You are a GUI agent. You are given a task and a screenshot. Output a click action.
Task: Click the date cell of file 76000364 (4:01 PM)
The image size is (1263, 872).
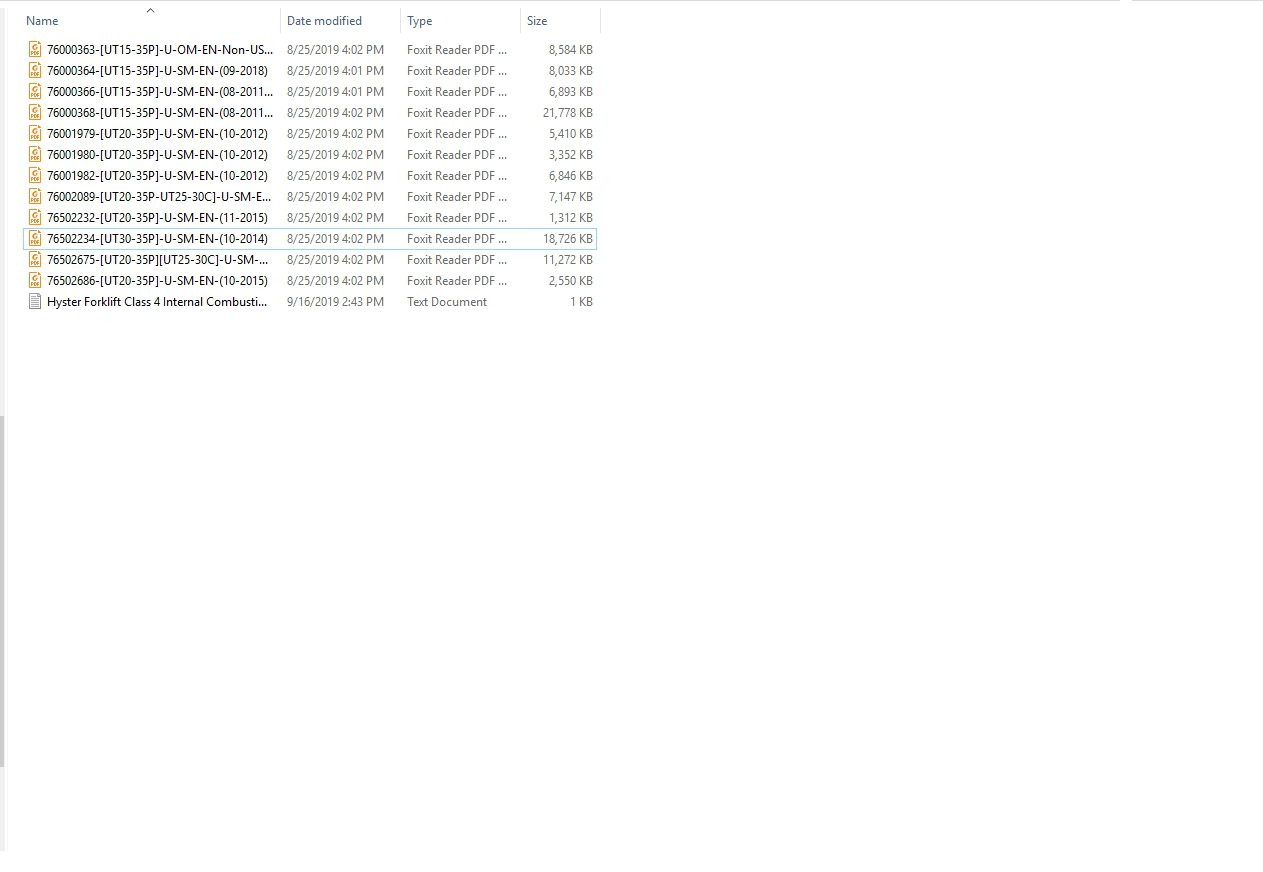pos(335,70)
